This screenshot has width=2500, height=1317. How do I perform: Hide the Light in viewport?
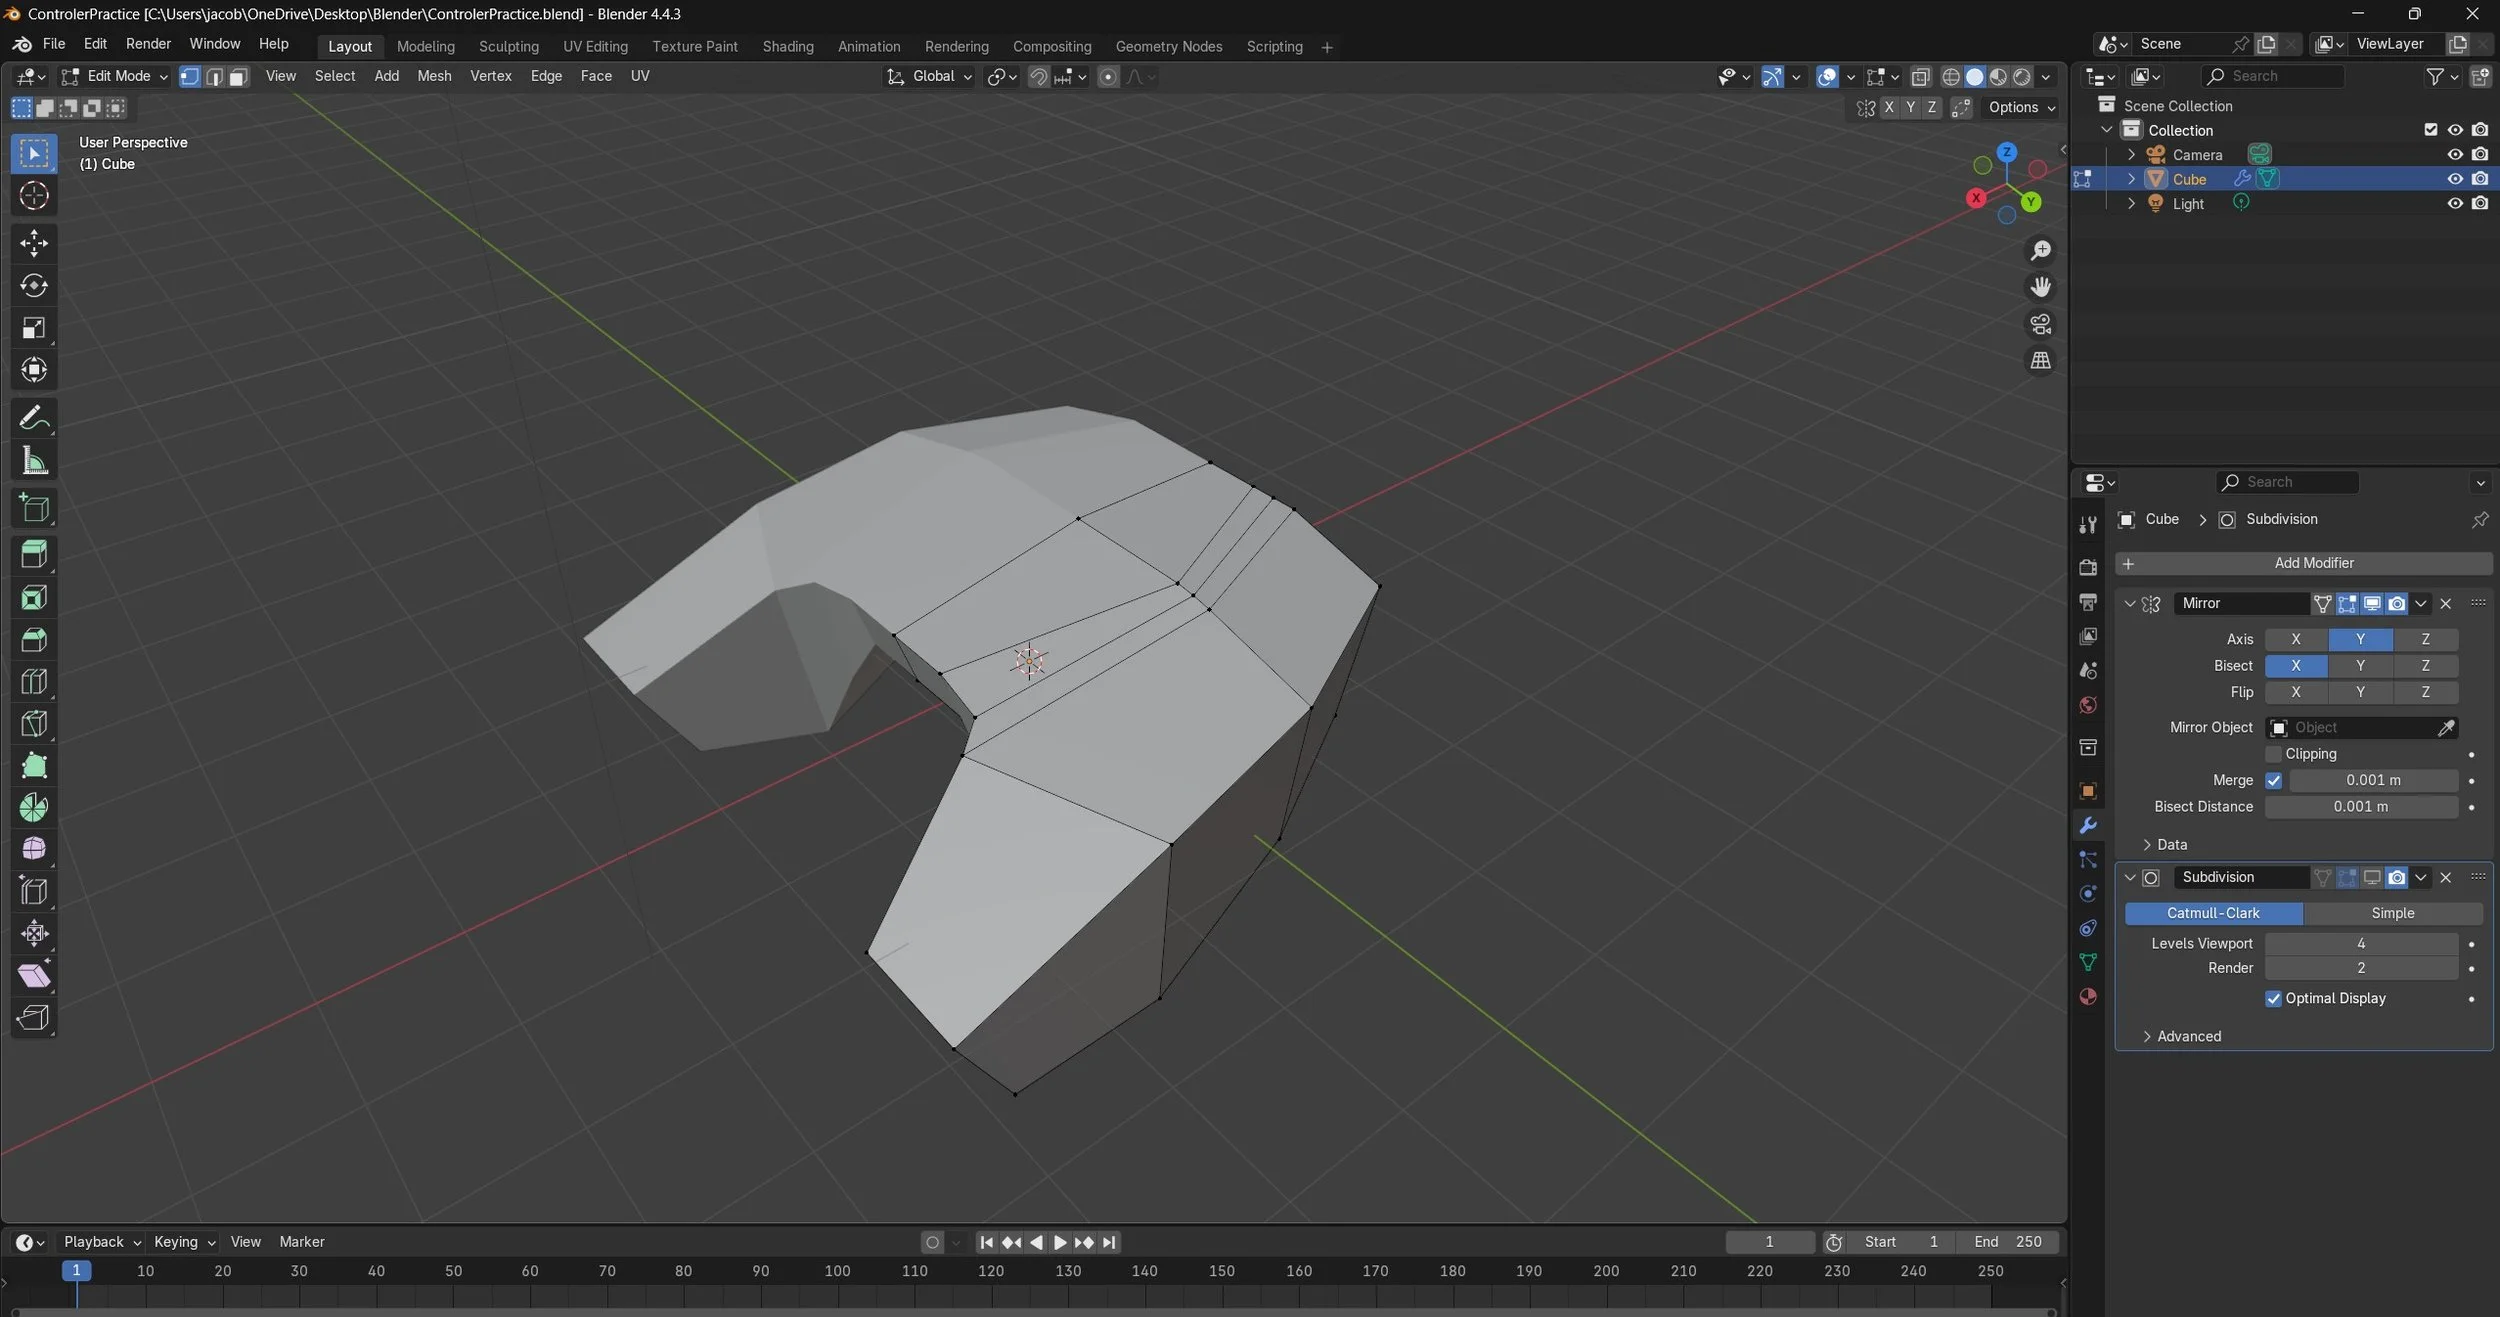(x=2454, y=204)
